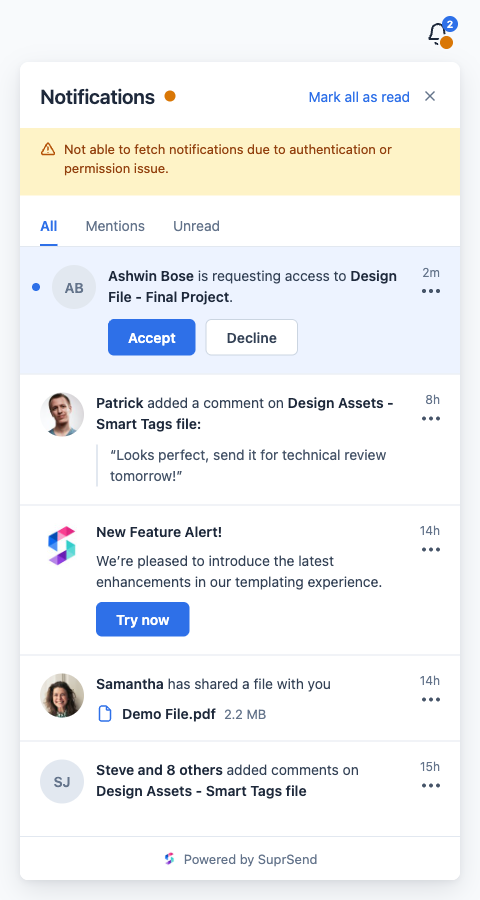
Task: Click the authentication error banner message
Action: [228, 160]
